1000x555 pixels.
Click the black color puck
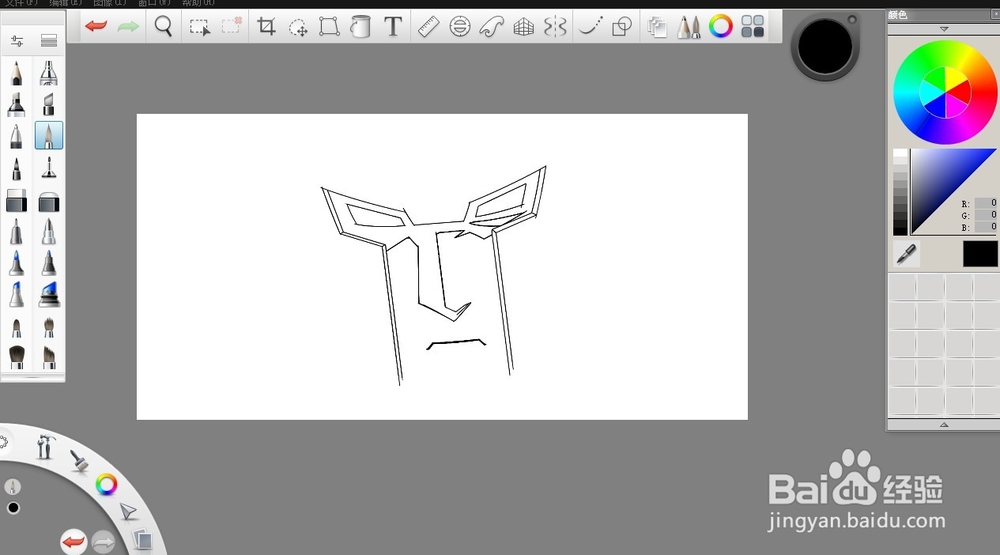(x=825, y=46)
